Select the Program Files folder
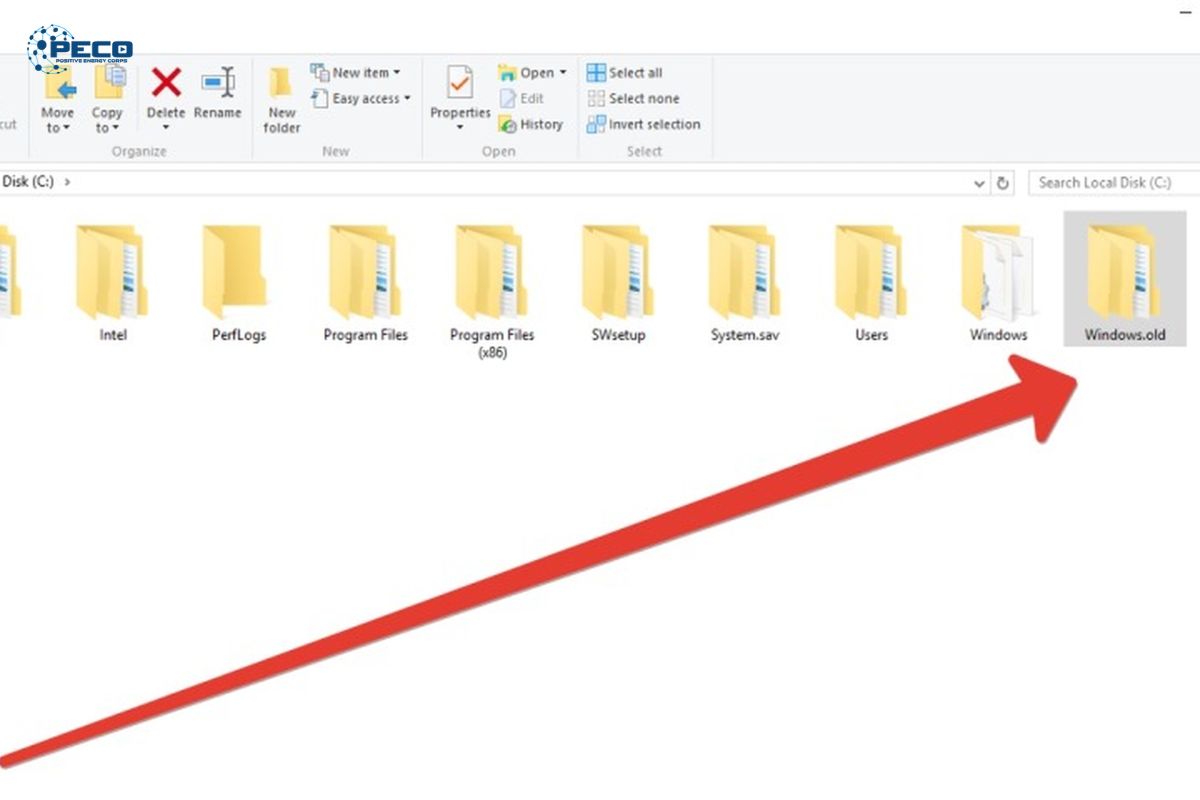 (365, 283)
